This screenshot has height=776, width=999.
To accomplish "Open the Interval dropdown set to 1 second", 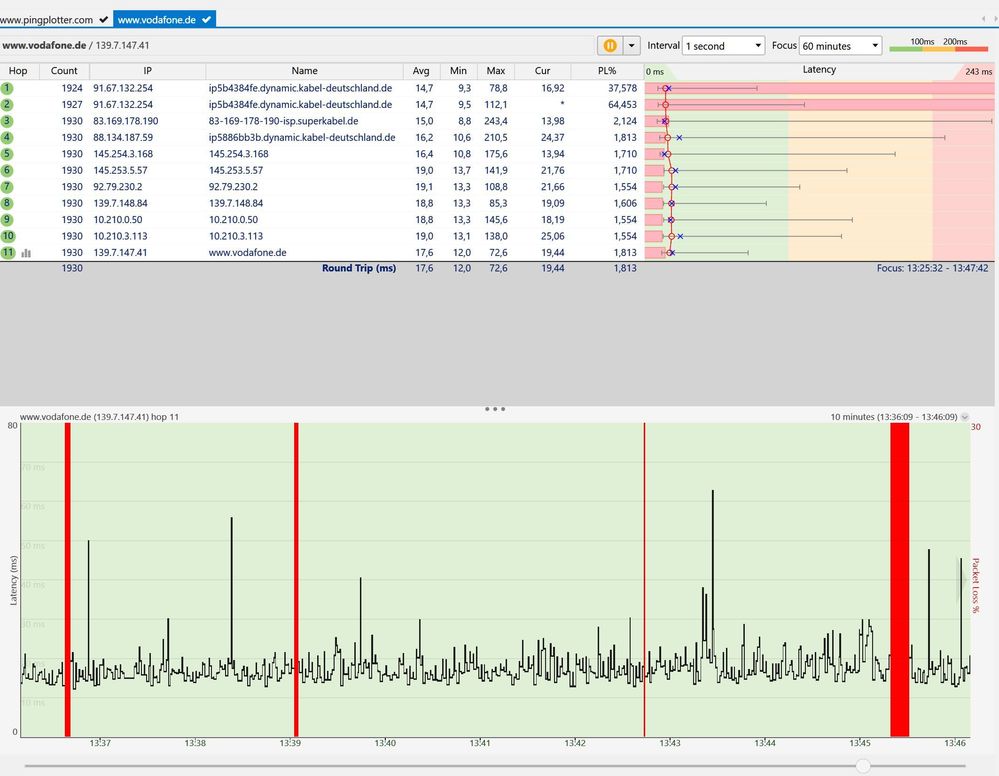I will point(723,46).
